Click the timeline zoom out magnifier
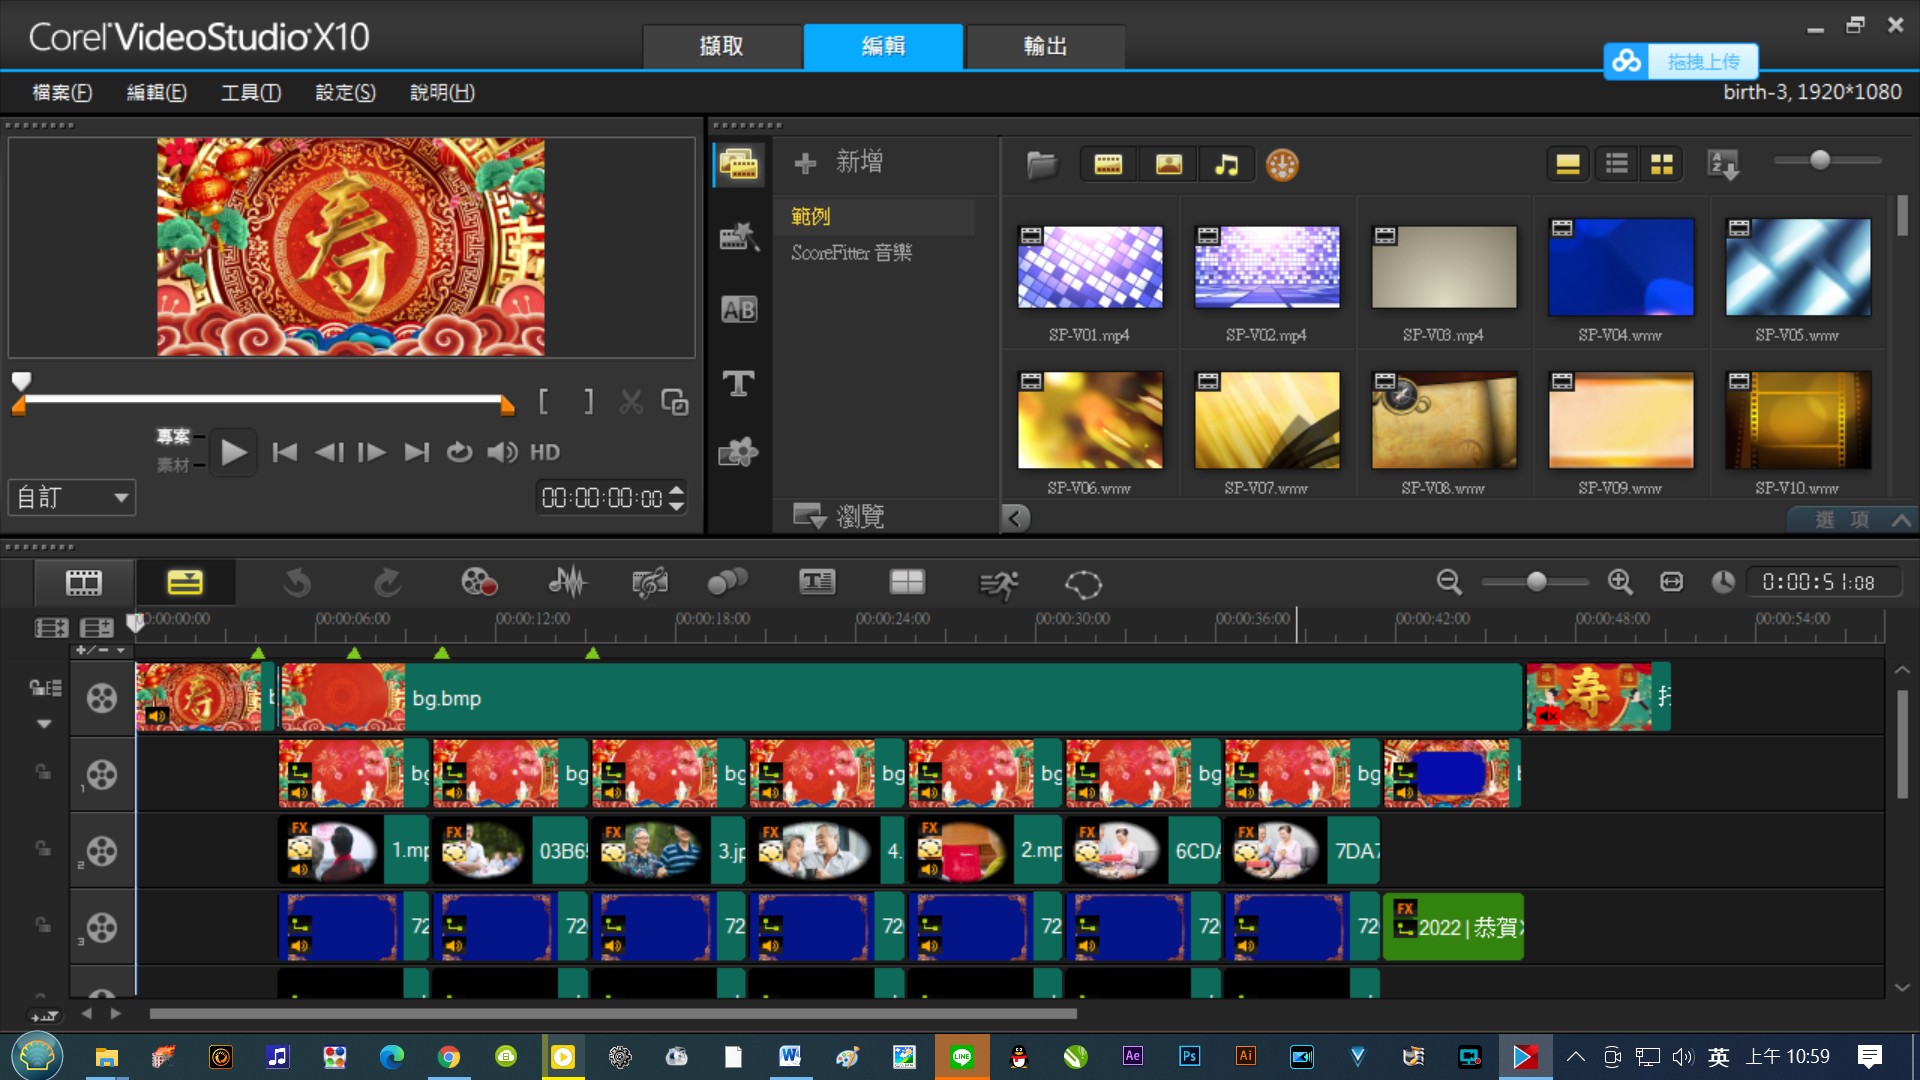The height and width of the screenshot is (1080, 1920). coord(1449,582)
